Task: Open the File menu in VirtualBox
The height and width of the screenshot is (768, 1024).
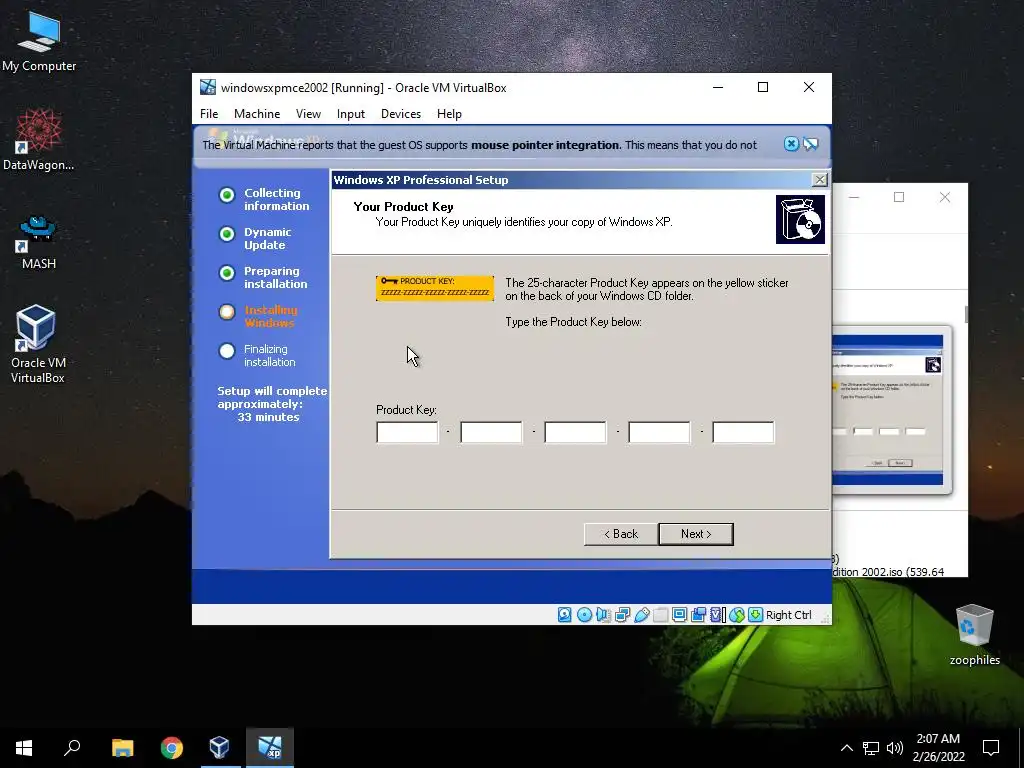Action: coord(209,114)
